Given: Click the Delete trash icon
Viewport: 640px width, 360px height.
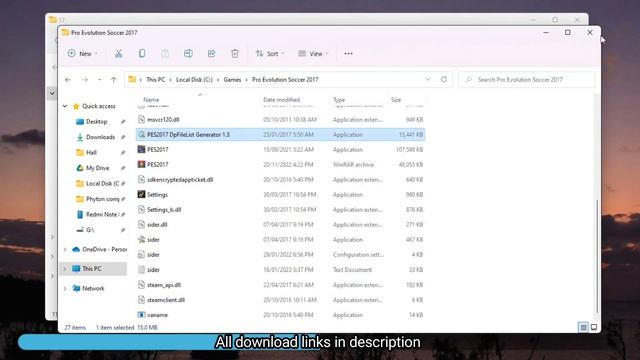Looking at the screenshot, I should (235, 53).
